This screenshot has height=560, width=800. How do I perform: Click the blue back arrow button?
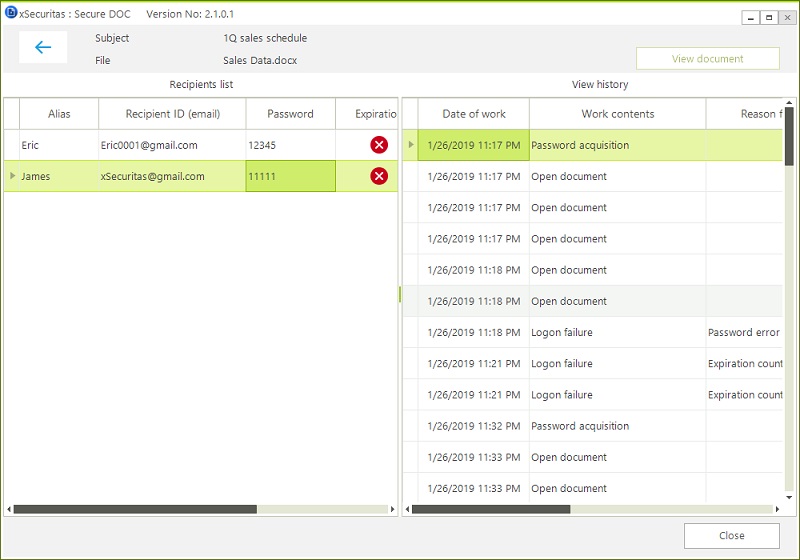click(43, 47)
